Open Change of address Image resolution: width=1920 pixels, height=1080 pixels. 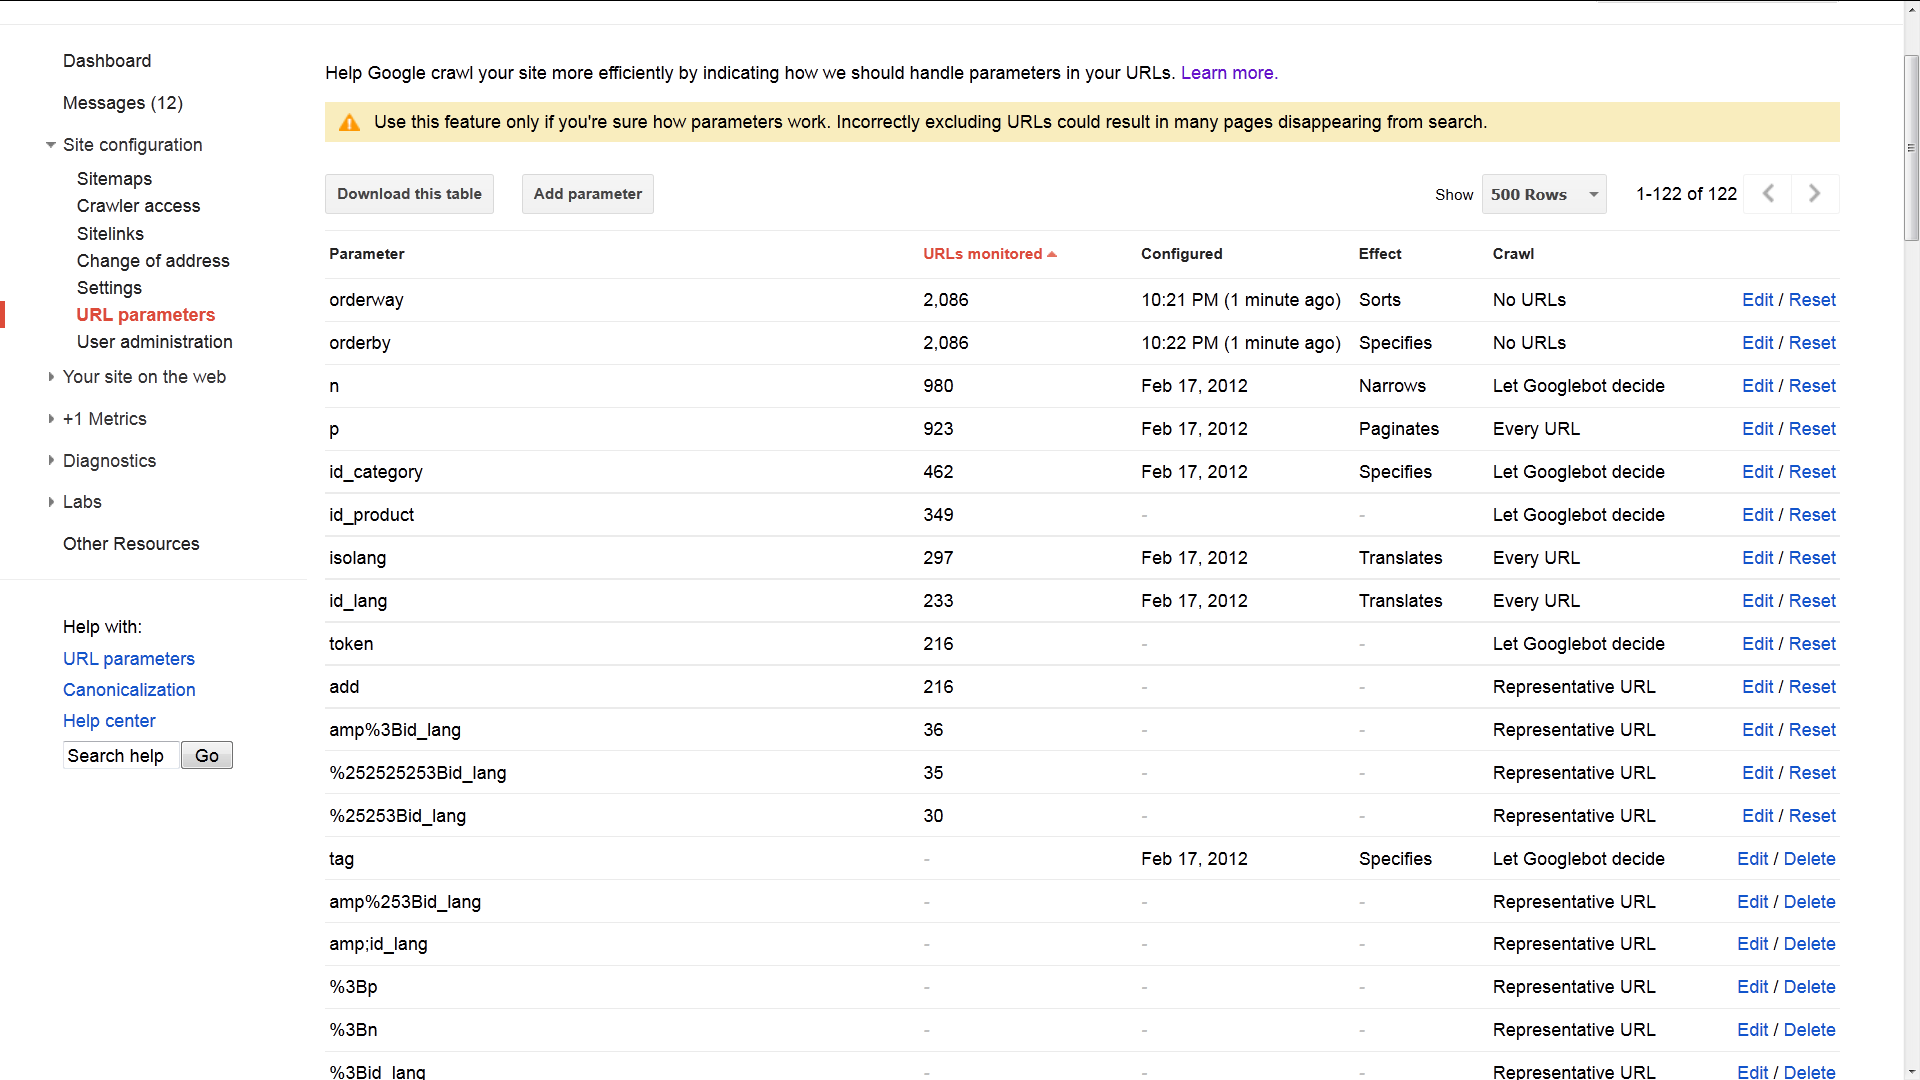pyautogui.click(x=153, y=261)
